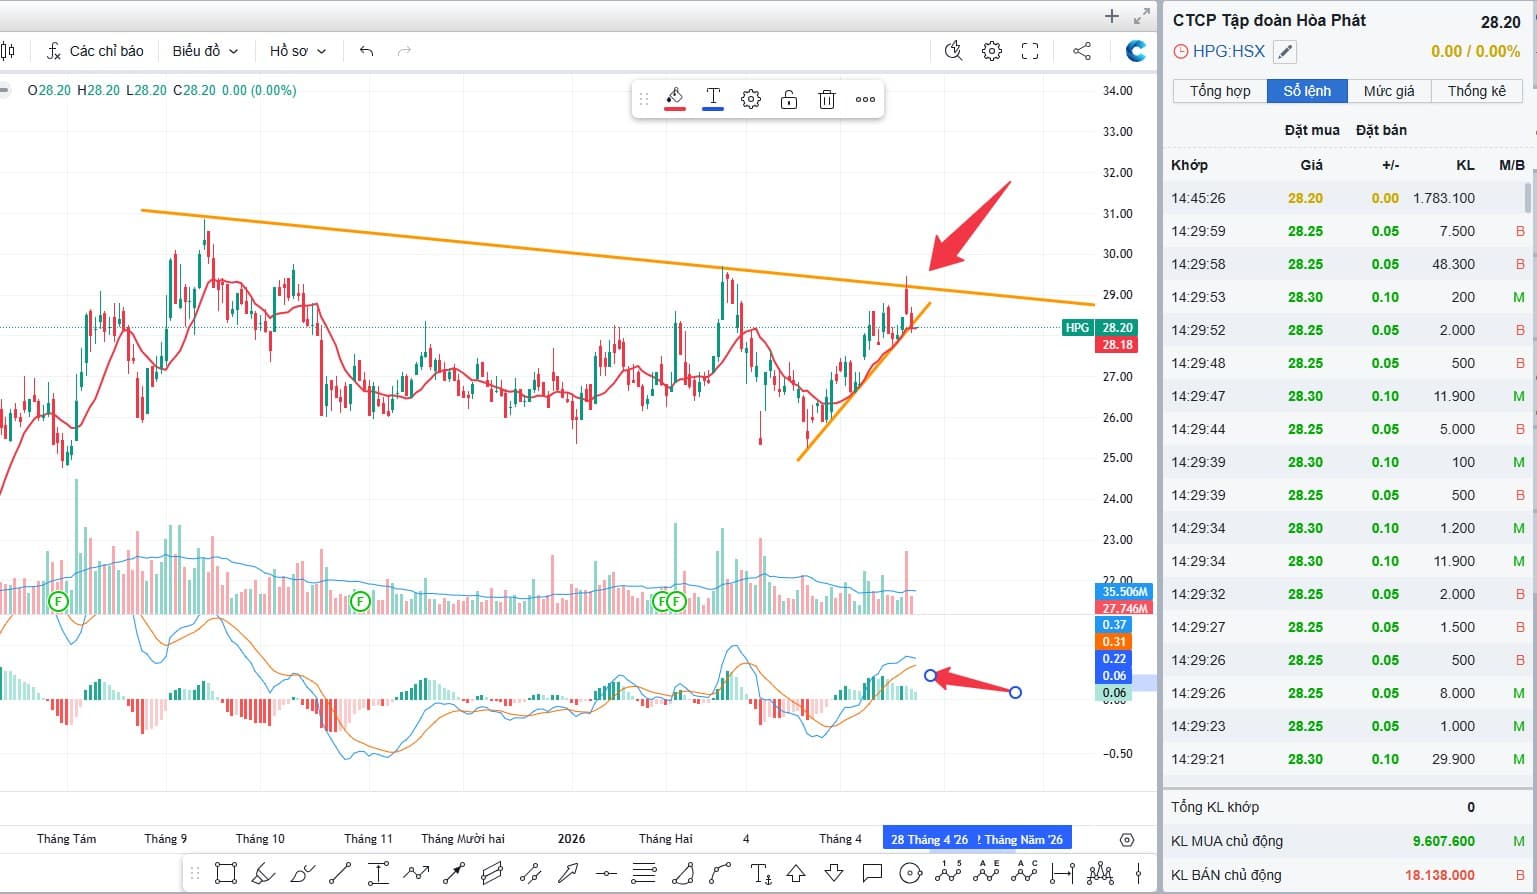This screenshot has height=894, width=1537.
Task: Enter fullscreen chart mode
Action: pyautogui.click(x=1030, y=51)
